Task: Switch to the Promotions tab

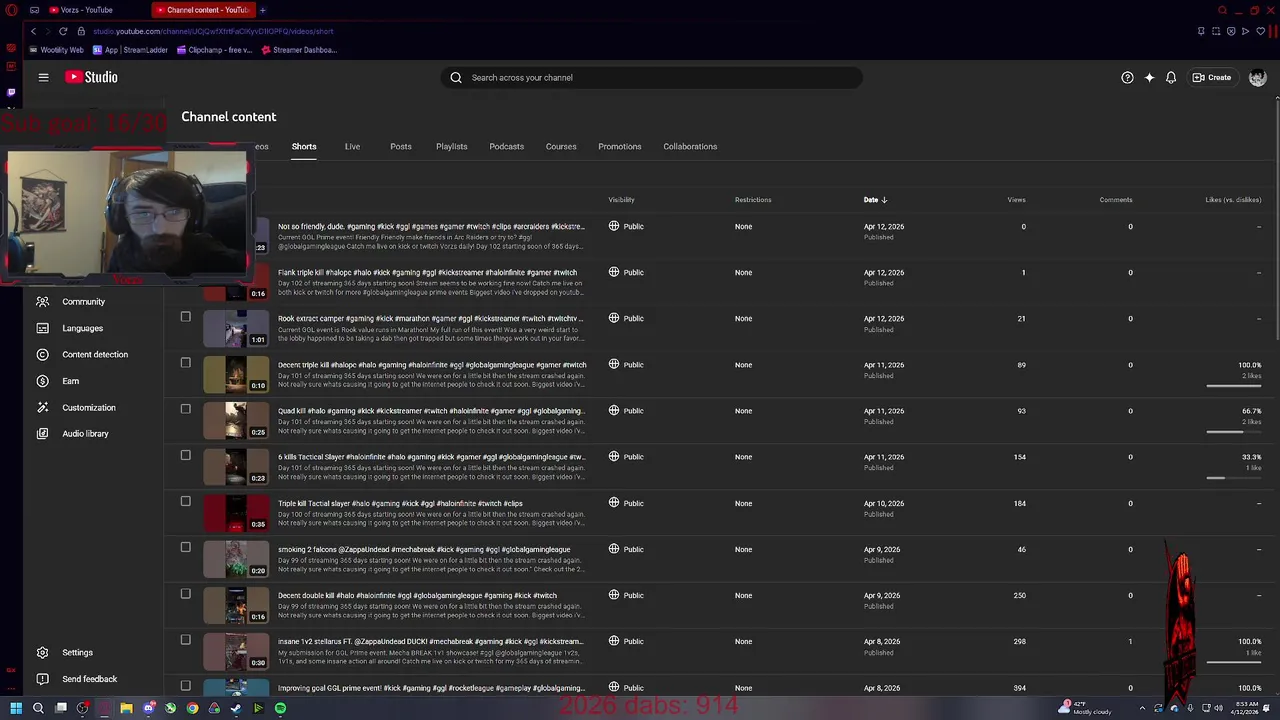Action: pos(620,146)
